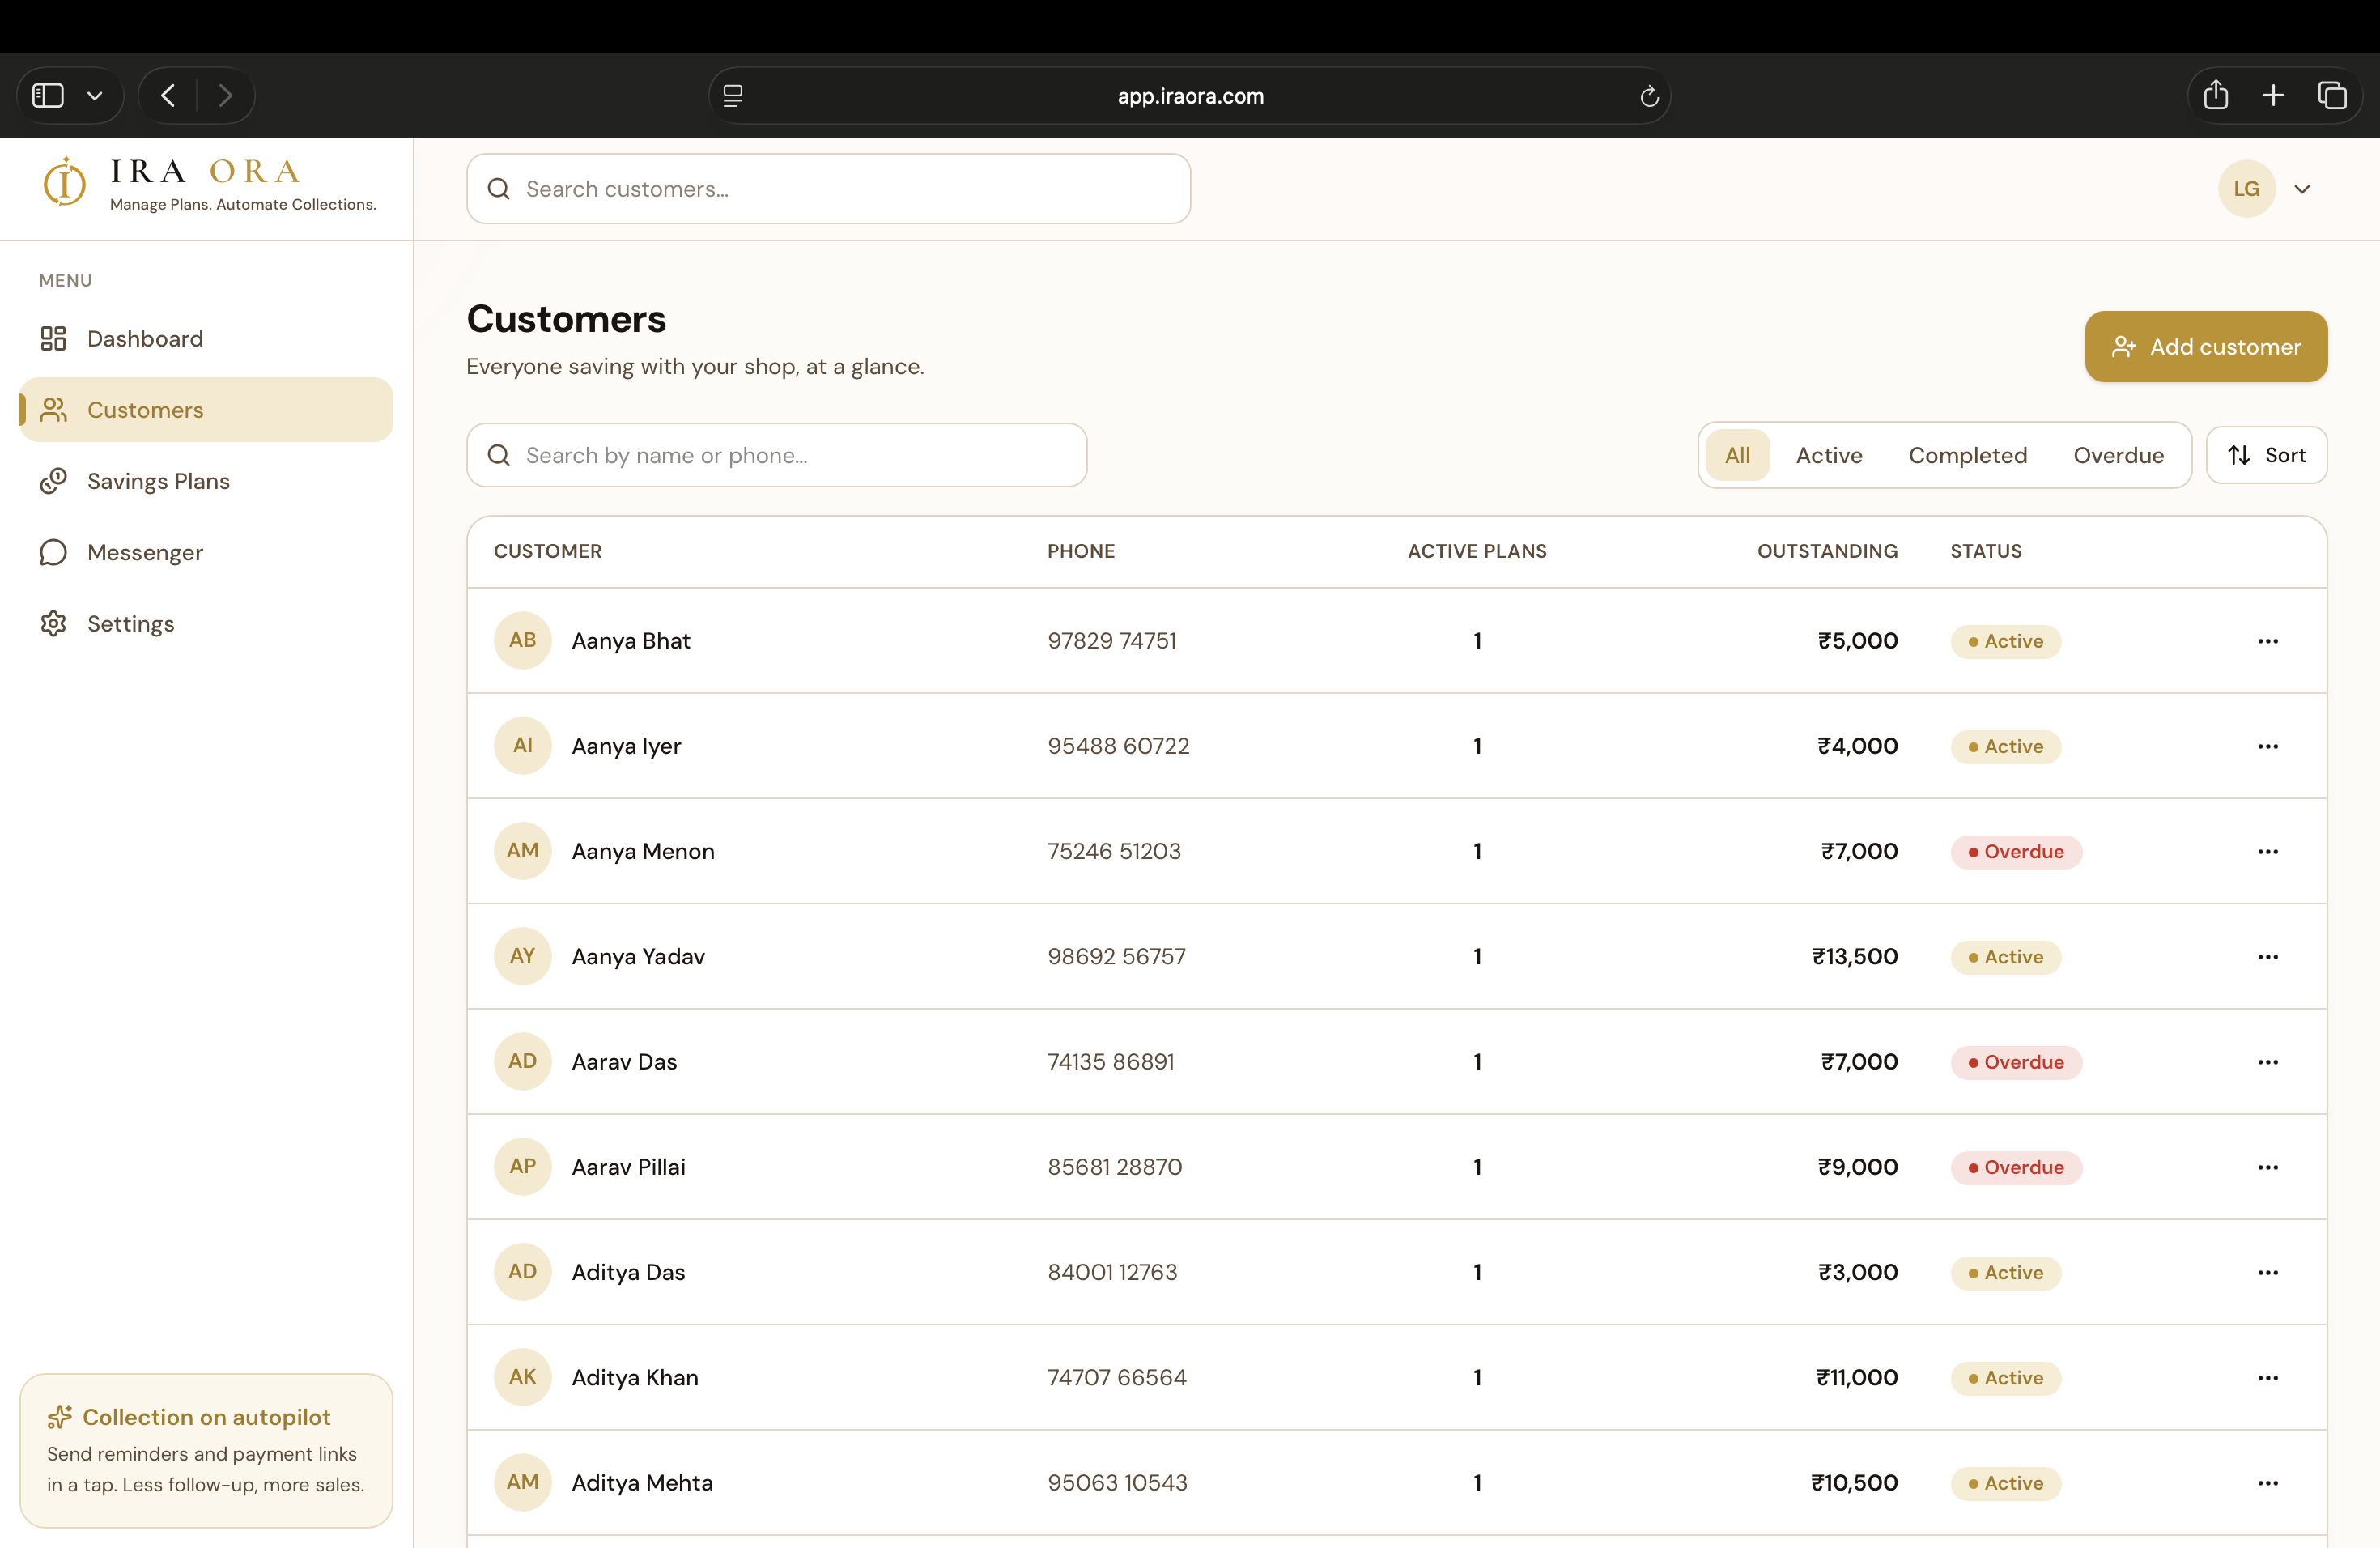Select the app.iraora.com address bar
The height and width of the screenshot is (1548, 2380).
click(1189, 96)
